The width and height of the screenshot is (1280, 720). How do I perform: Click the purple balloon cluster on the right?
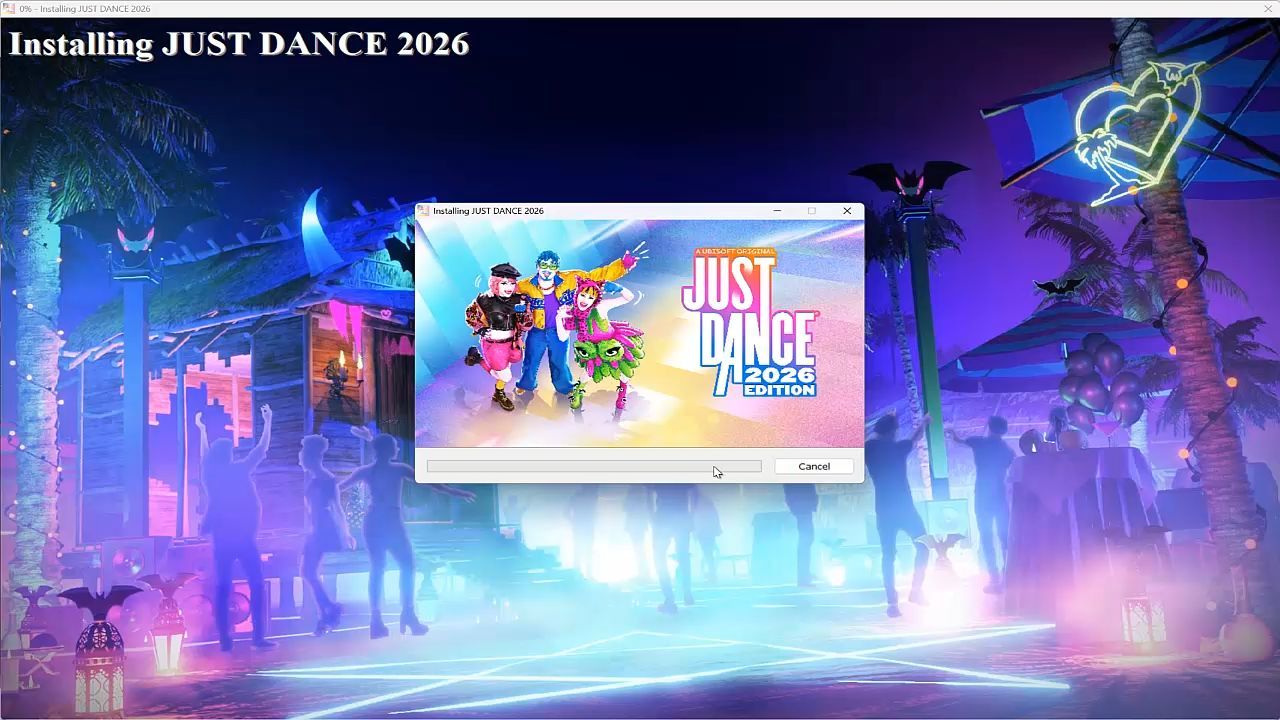click(x=1095, y=380)
